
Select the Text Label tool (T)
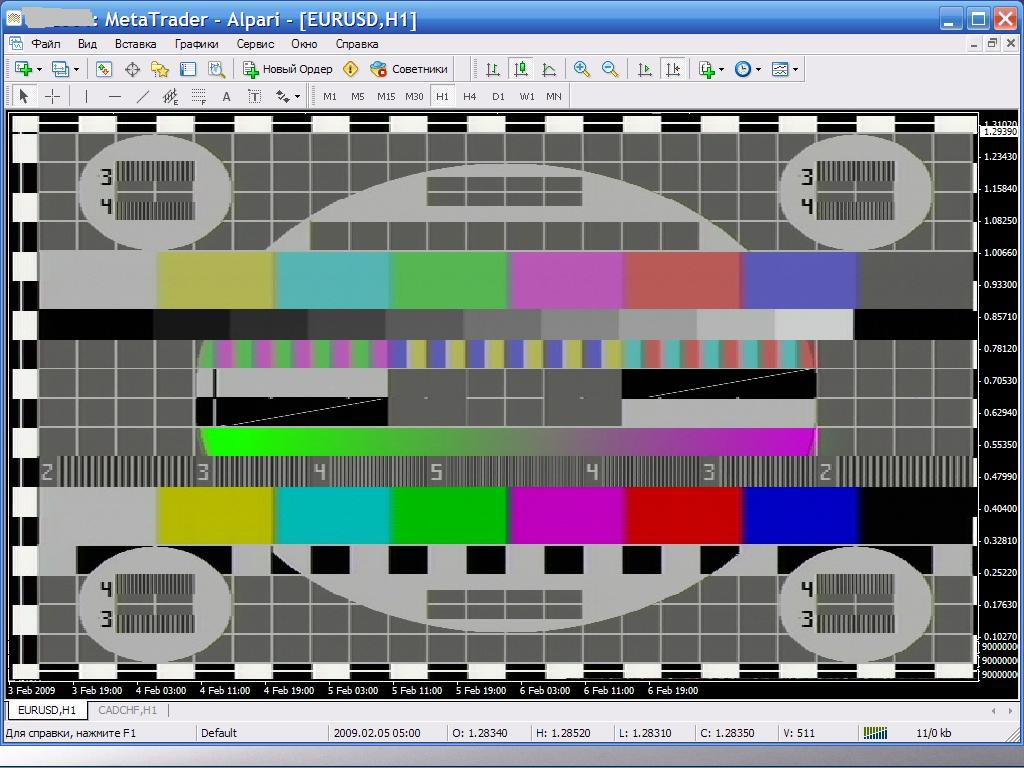(254, 97)
